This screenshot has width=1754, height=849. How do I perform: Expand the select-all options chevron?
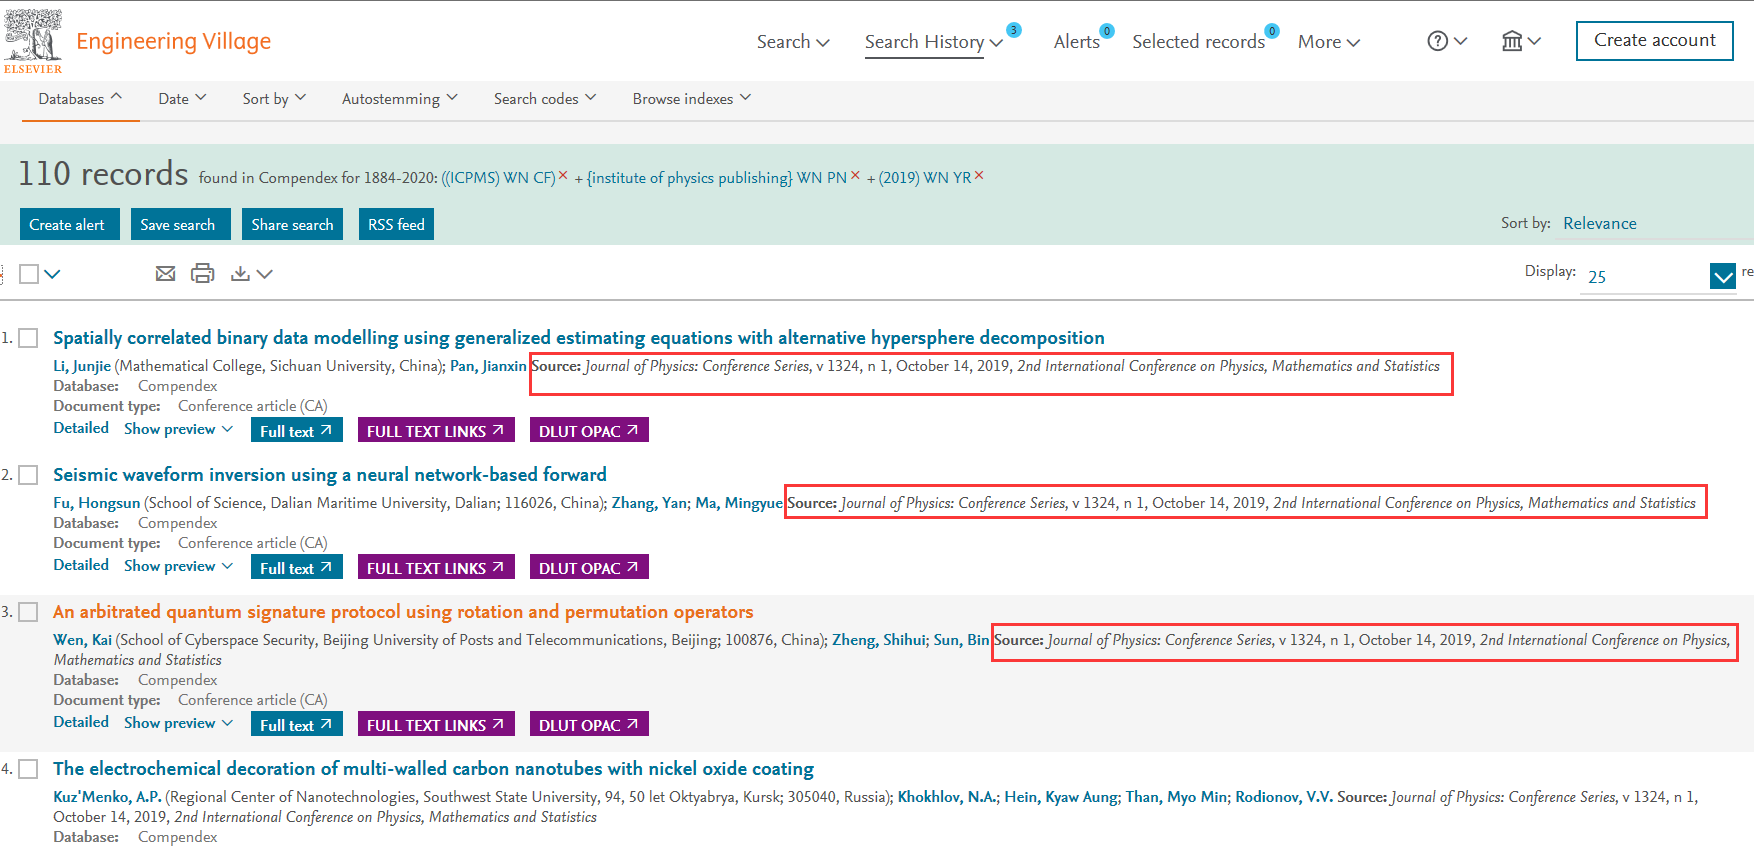[52, 274]
